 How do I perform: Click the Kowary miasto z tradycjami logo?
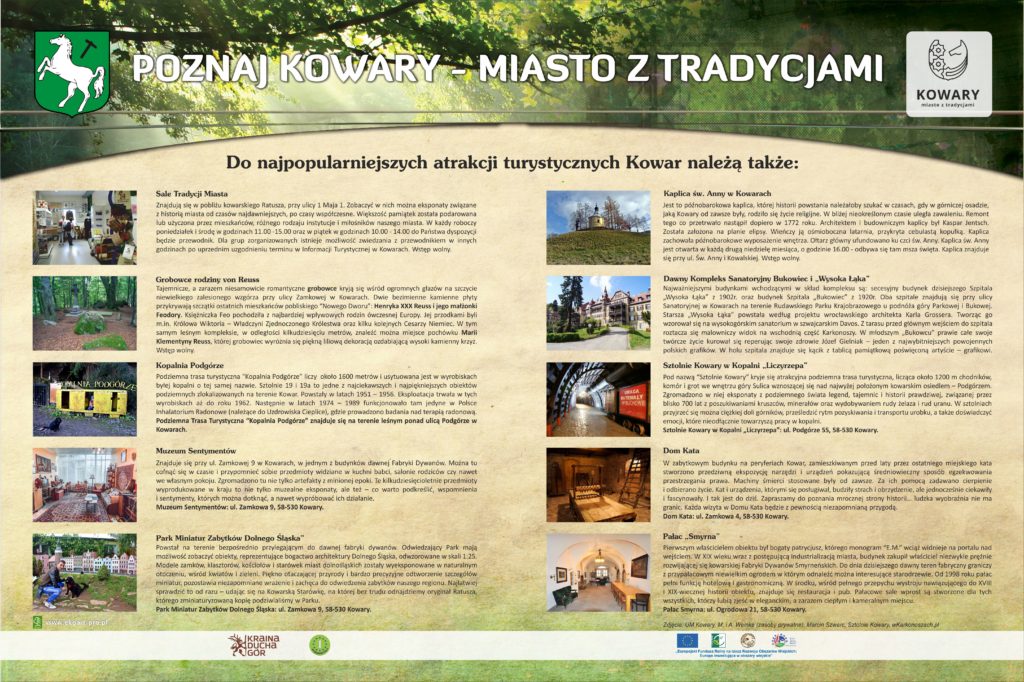[947, 75]
